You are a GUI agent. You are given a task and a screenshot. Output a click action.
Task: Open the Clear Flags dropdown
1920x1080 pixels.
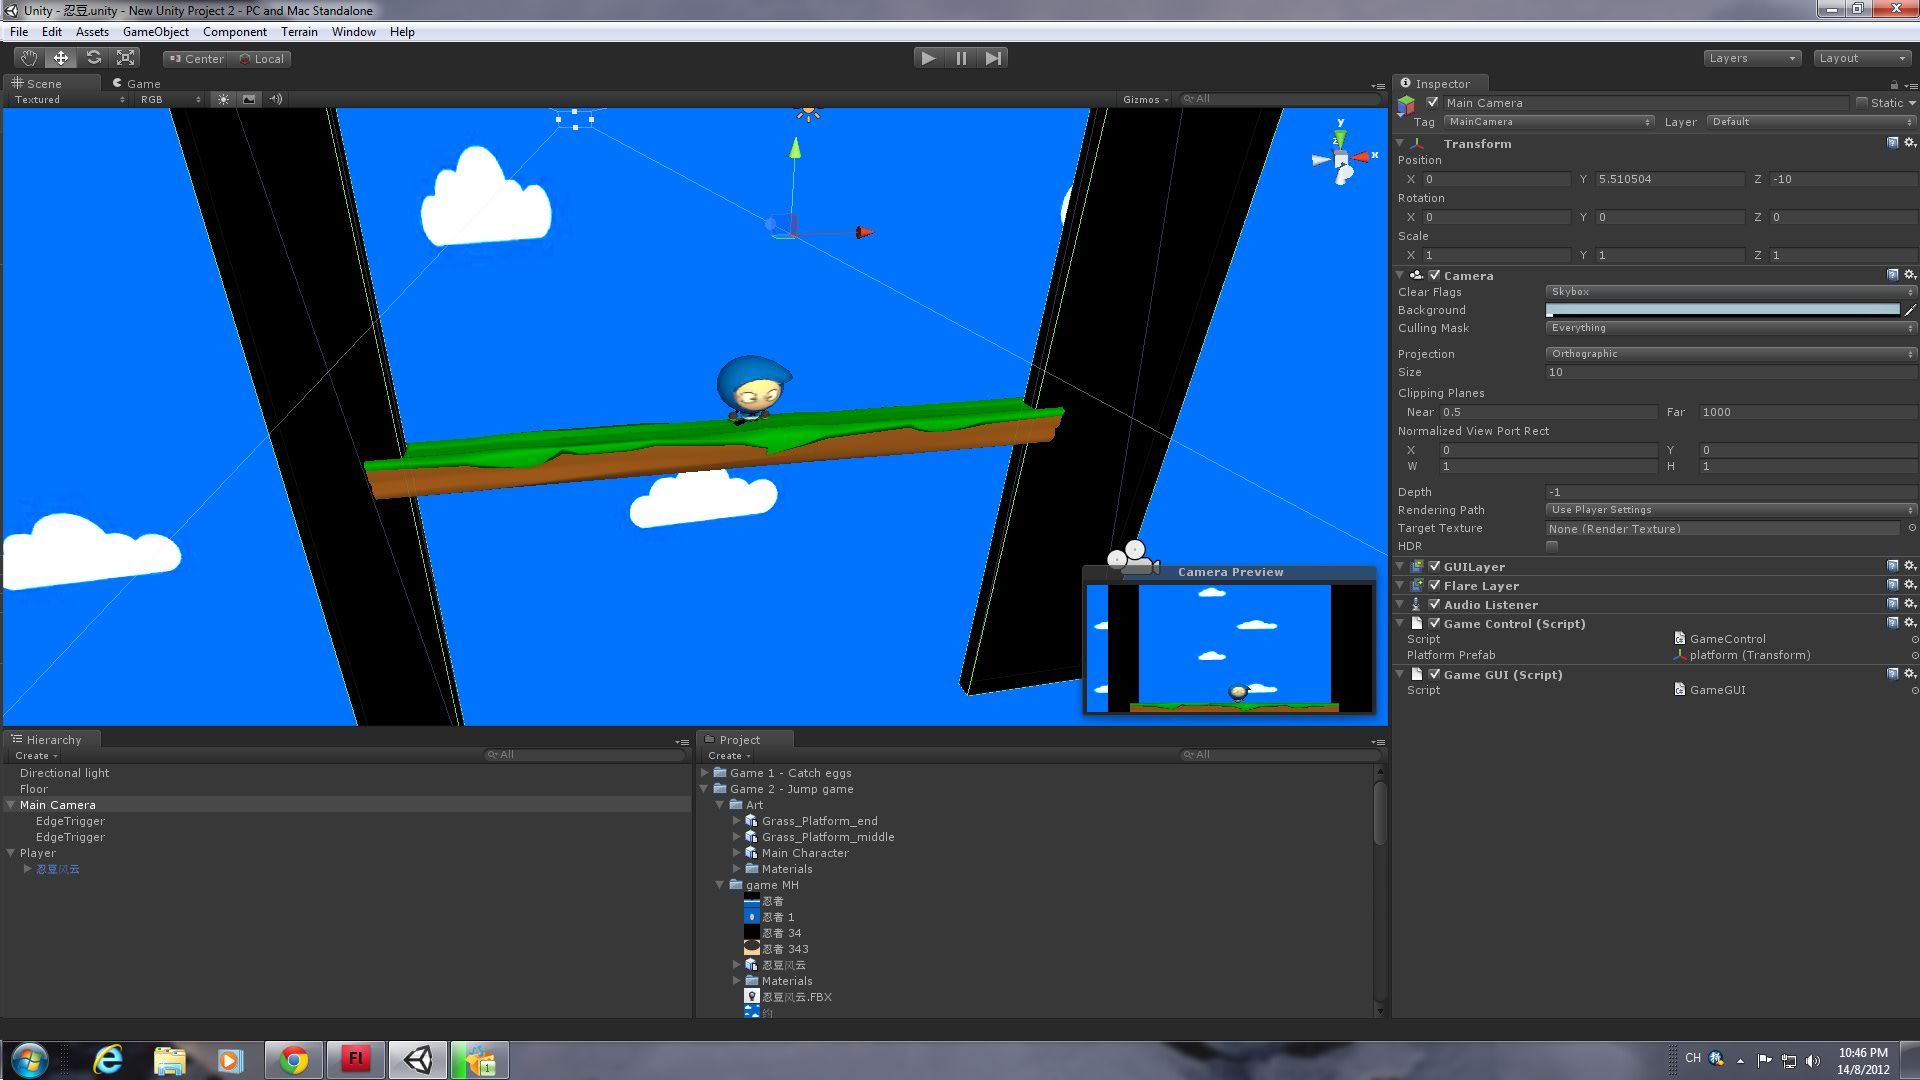1731,292
